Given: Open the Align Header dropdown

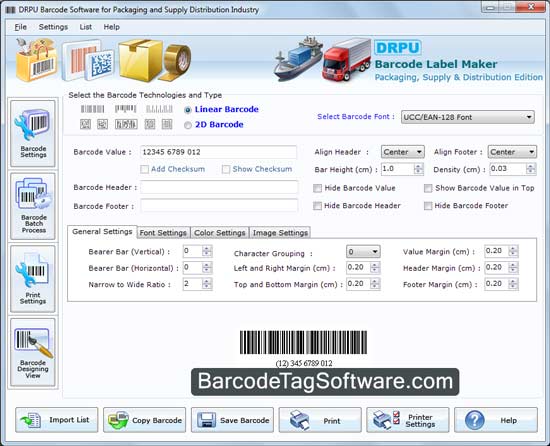Looking at the screenshot, I should (403, 152).
